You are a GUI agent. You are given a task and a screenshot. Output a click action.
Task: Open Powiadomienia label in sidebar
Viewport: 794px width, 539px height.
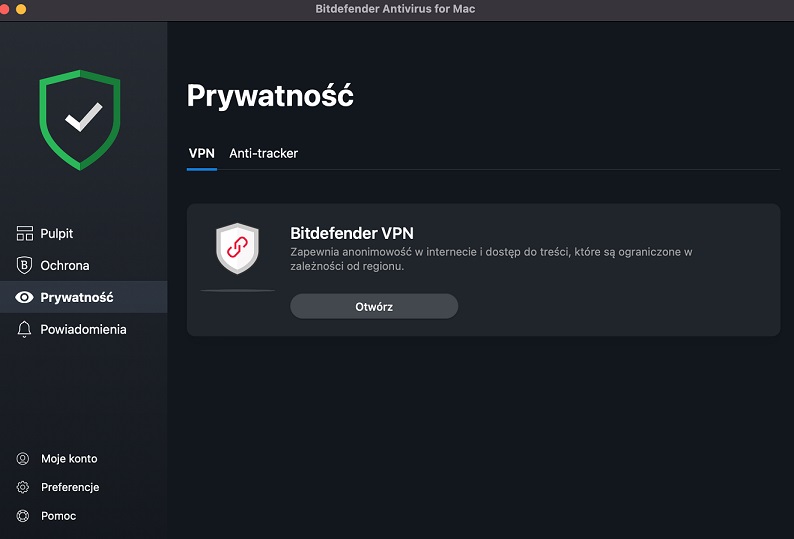click(84, 329)
